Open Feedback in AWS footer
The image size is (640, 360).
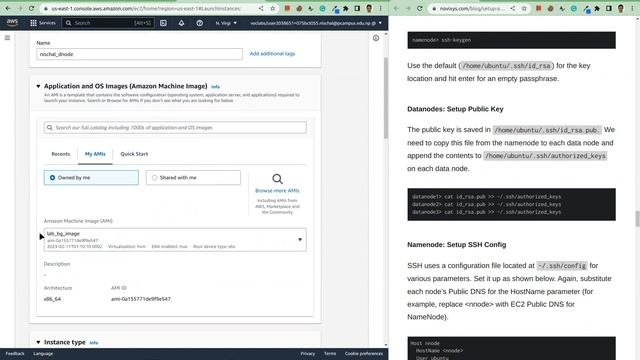coord(15,353)
